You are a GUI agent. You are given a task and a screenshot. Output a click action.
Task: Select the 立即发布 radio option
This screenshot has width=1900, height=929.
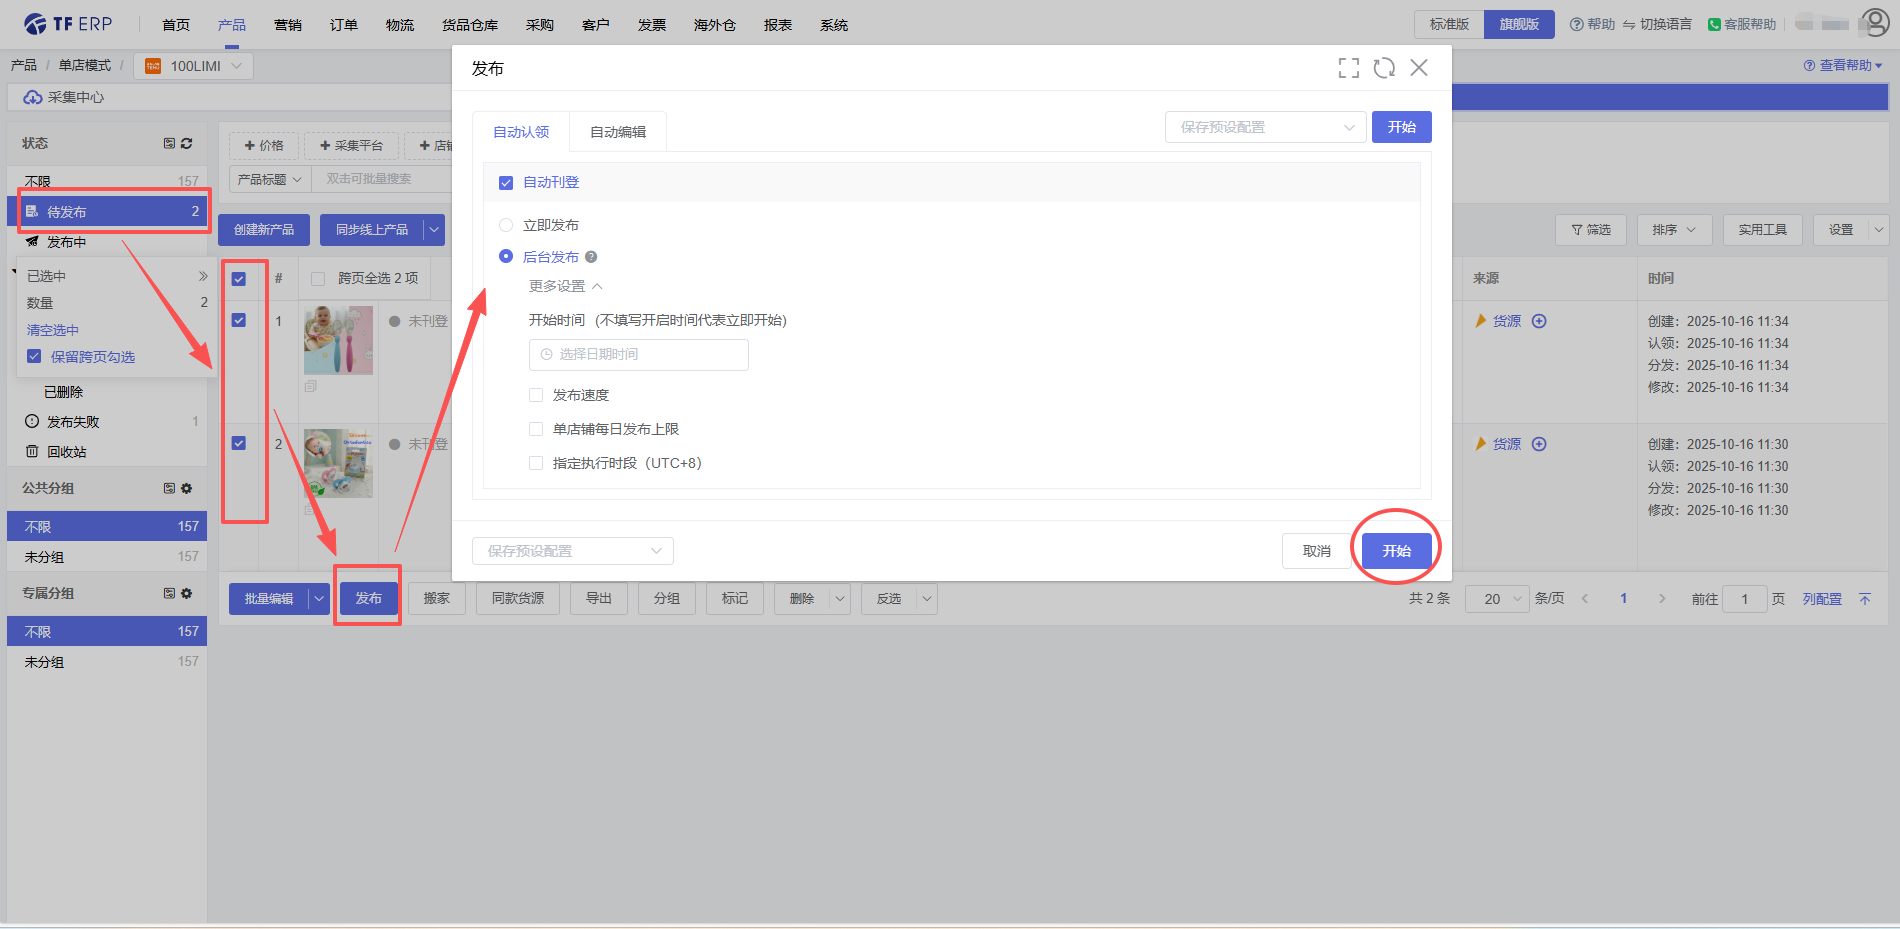click(506, 225)
